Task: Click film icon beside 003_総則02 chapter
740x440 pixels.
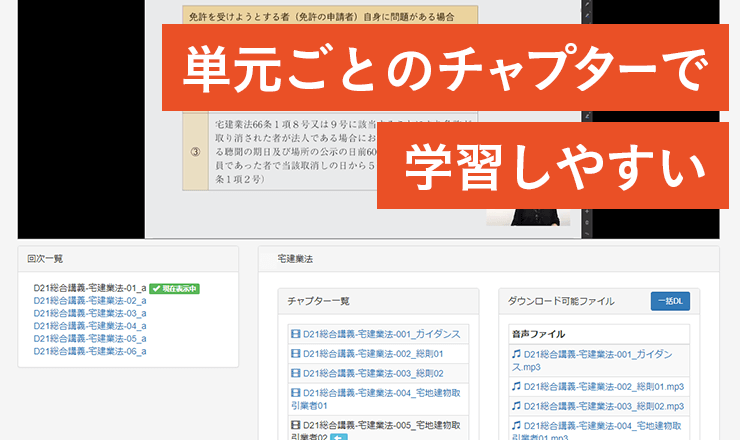Action: (295, 373)
